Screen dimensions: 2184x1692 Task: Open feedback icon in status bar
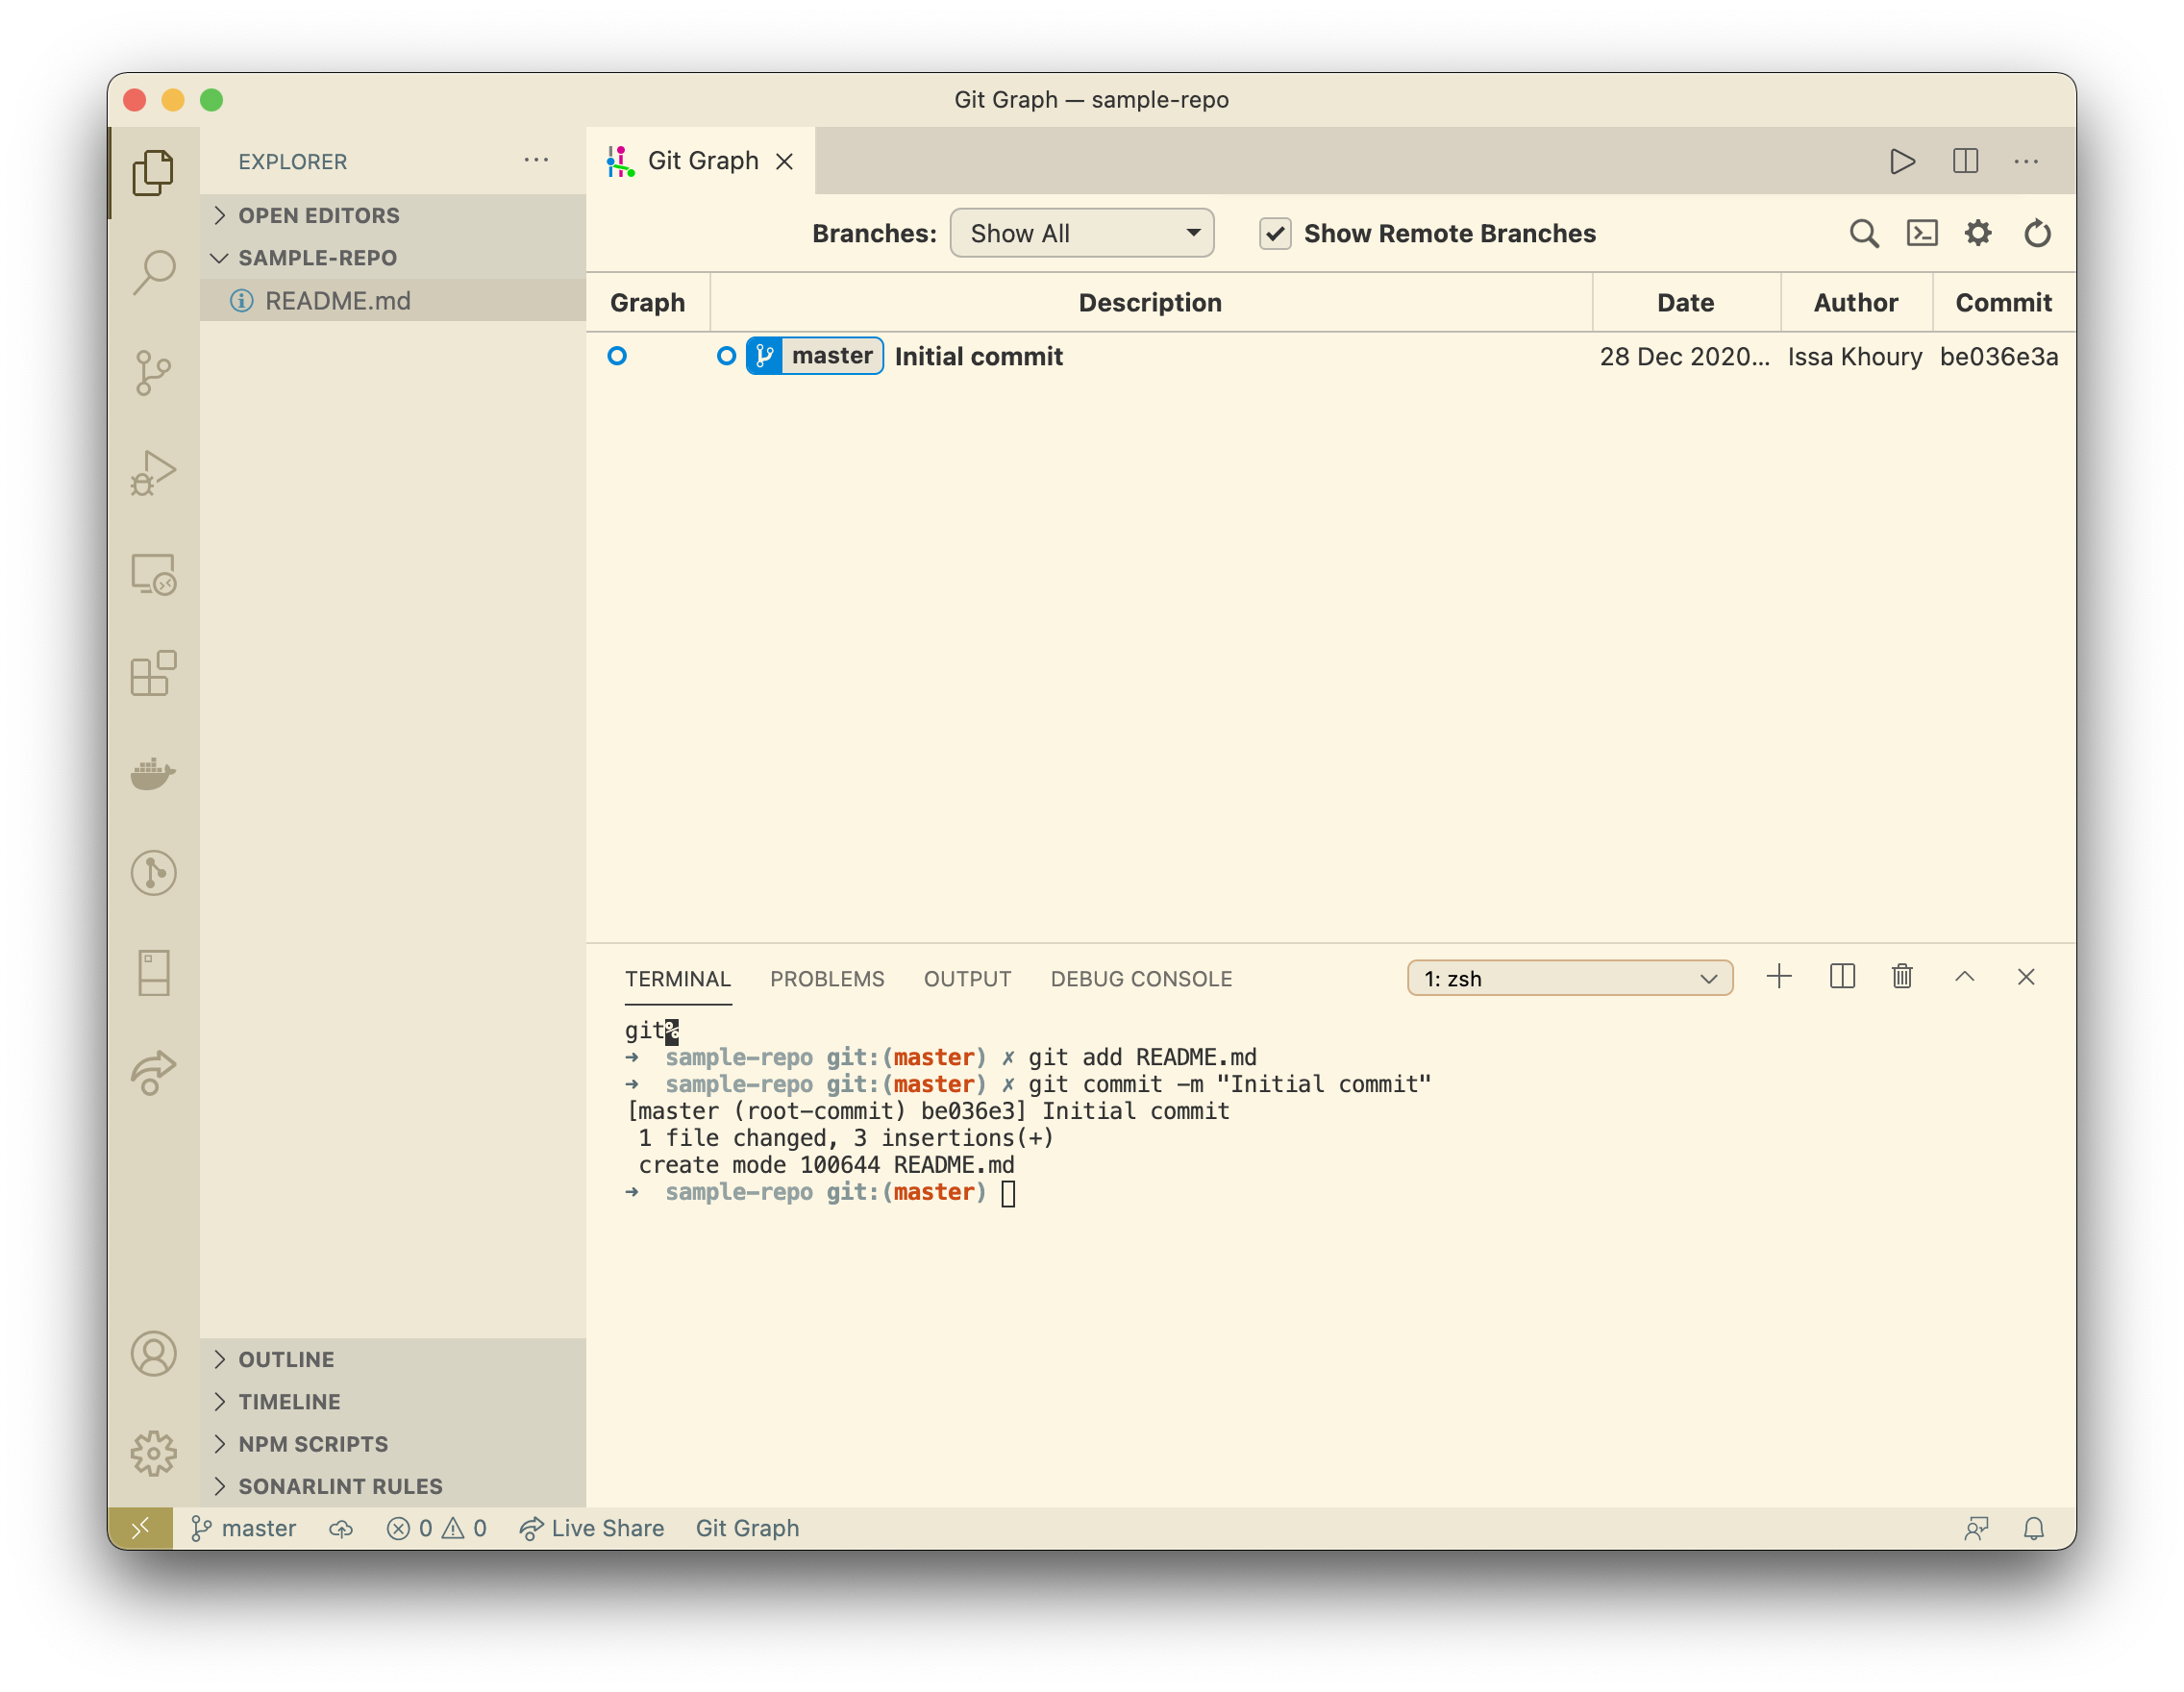tap(1975, 1528)
